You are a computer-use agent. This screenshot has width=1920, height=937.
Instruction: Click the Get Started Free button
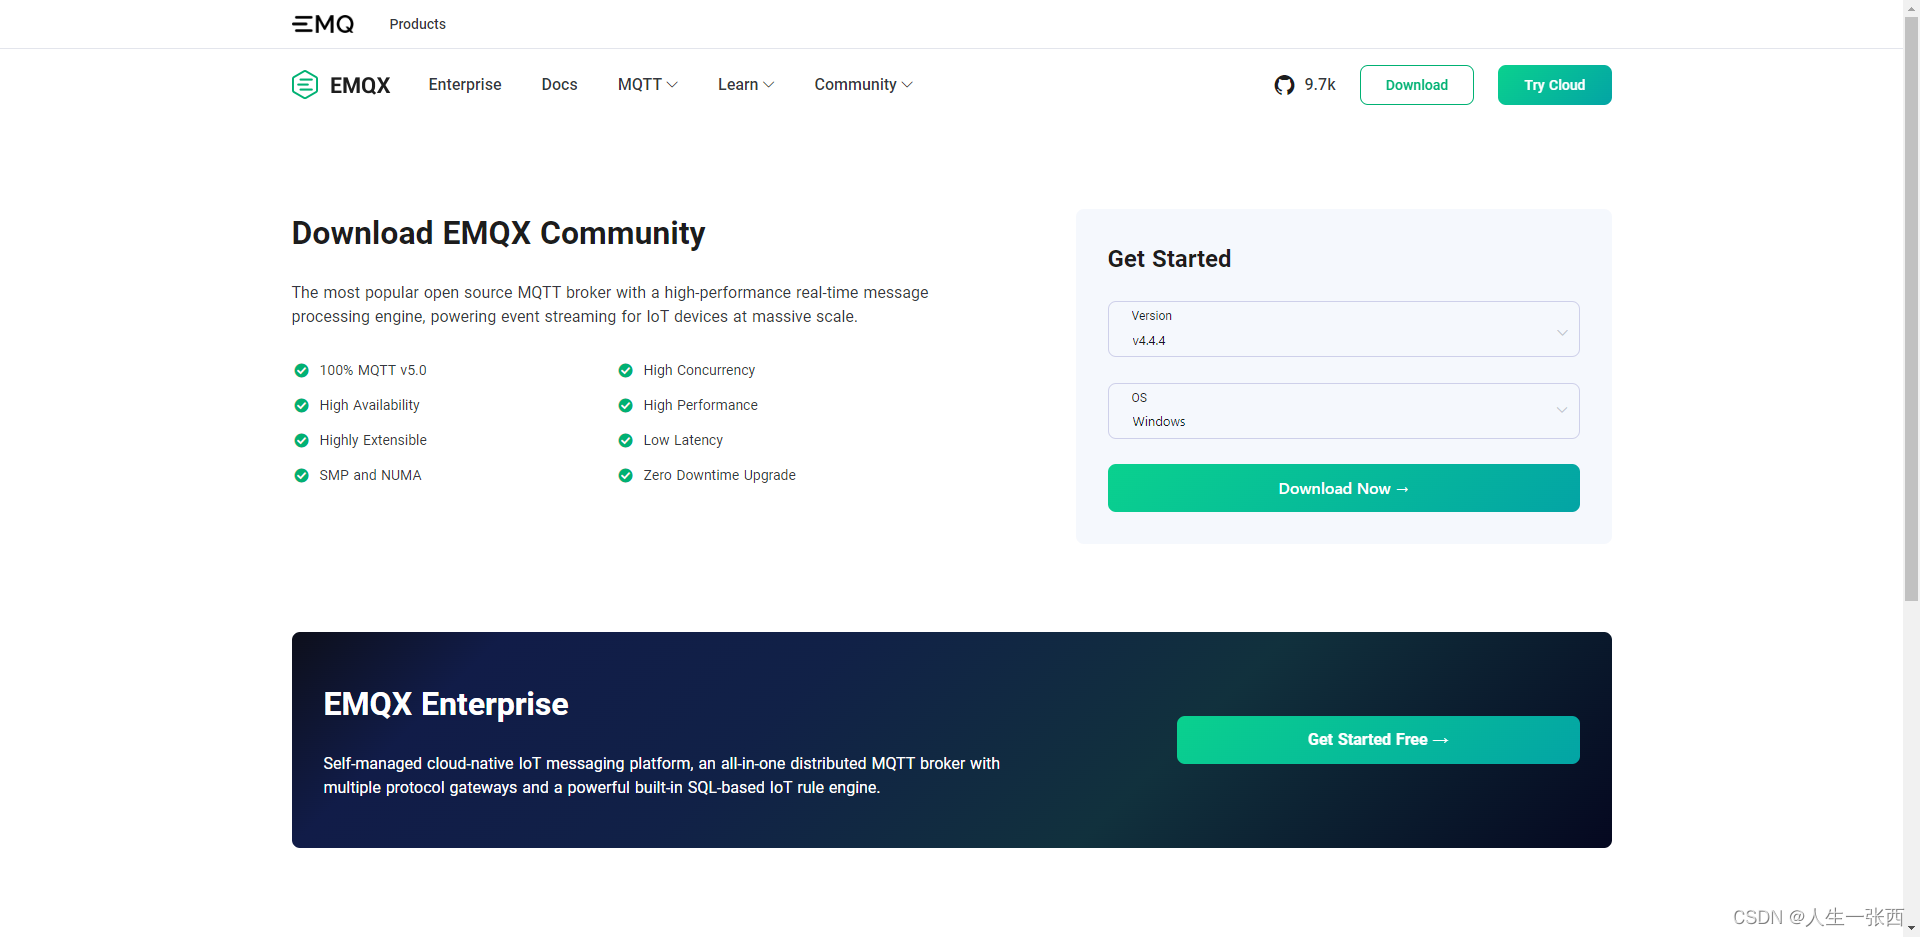tap(1378, 740)
